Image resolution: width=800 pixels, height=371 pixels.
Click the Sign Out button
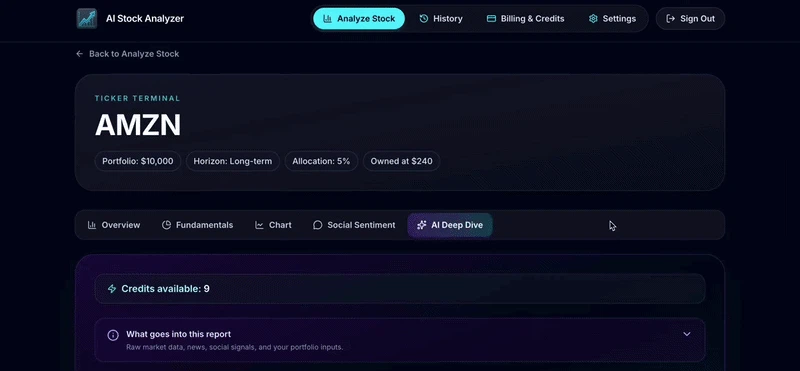click(690, 18)
